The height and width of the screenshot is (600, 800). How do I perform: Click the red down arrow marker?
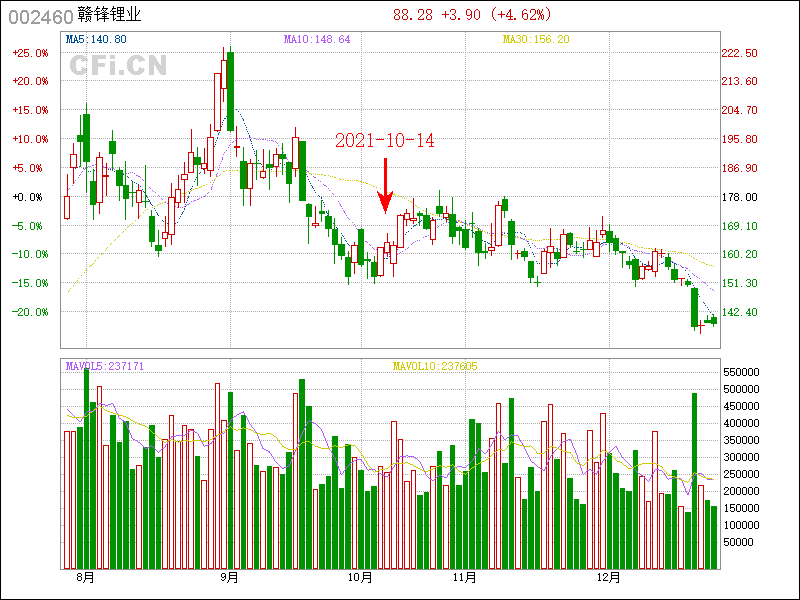pos(386,186)
